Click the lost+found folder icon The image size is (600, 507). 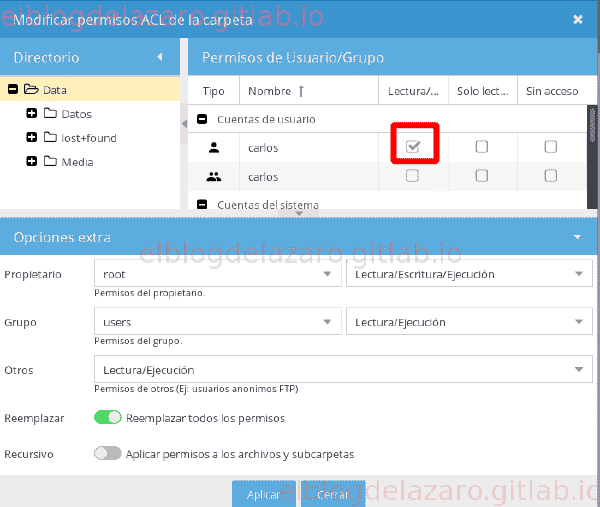click(x=50, y=137)
